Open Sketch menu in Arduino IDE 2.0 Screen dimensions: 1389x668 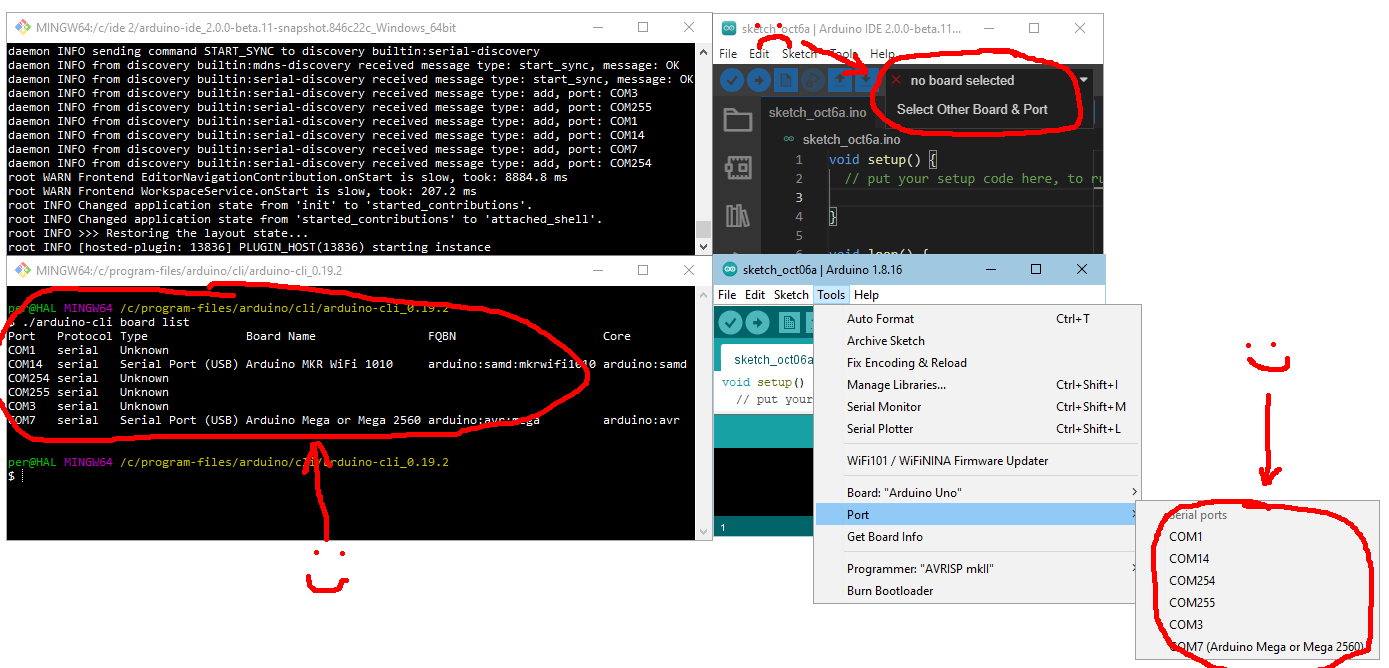click(x=799, y=54)
